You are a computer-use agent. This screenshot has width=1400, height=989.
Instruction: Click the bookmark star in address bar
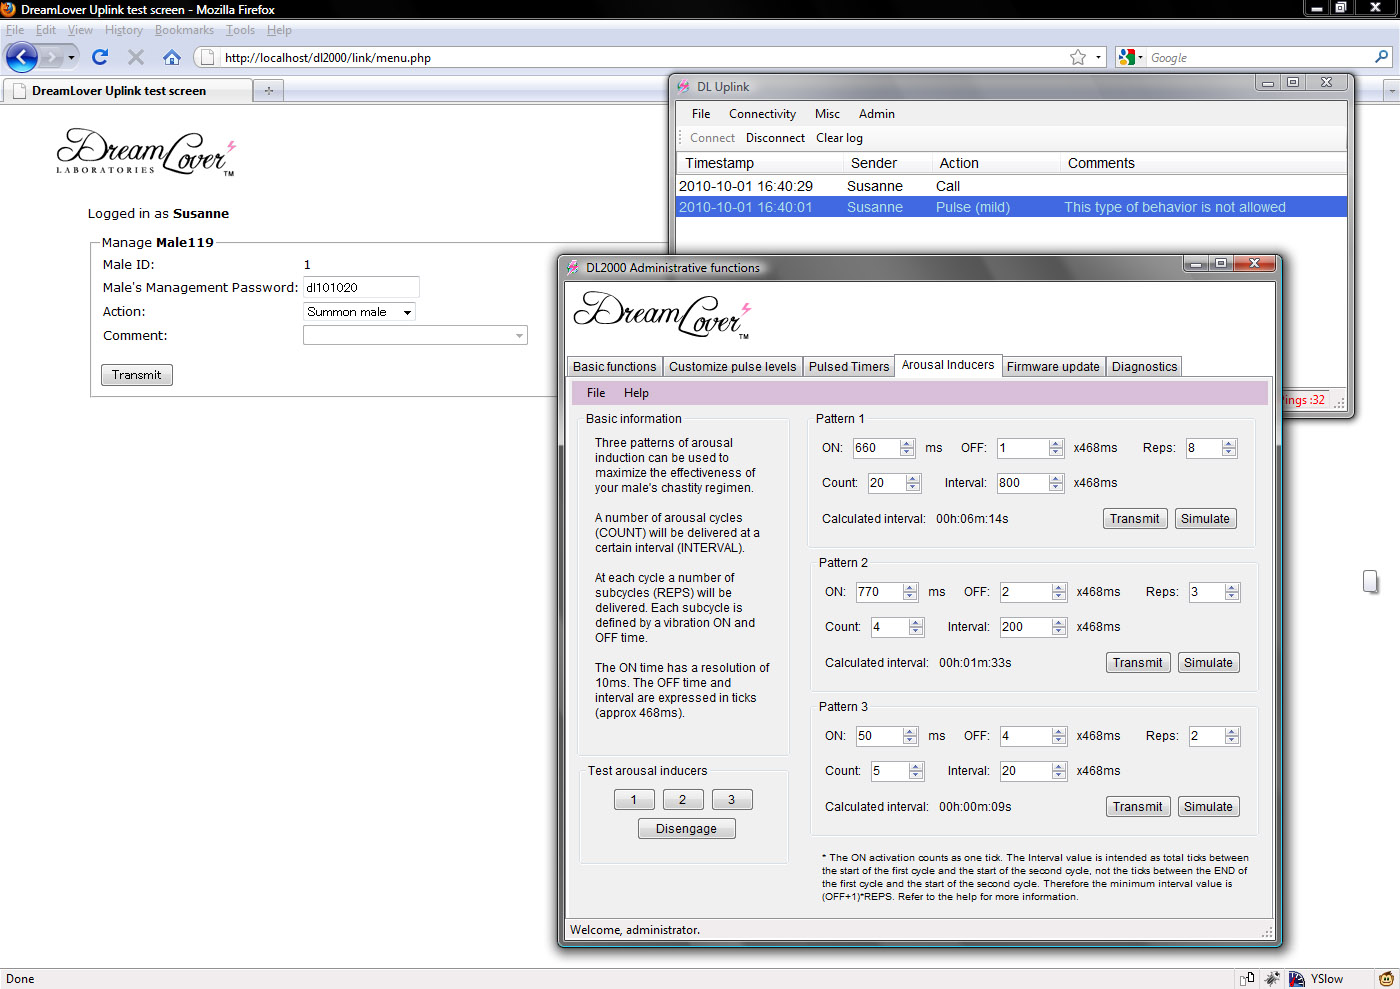[x=1077, y=57]
